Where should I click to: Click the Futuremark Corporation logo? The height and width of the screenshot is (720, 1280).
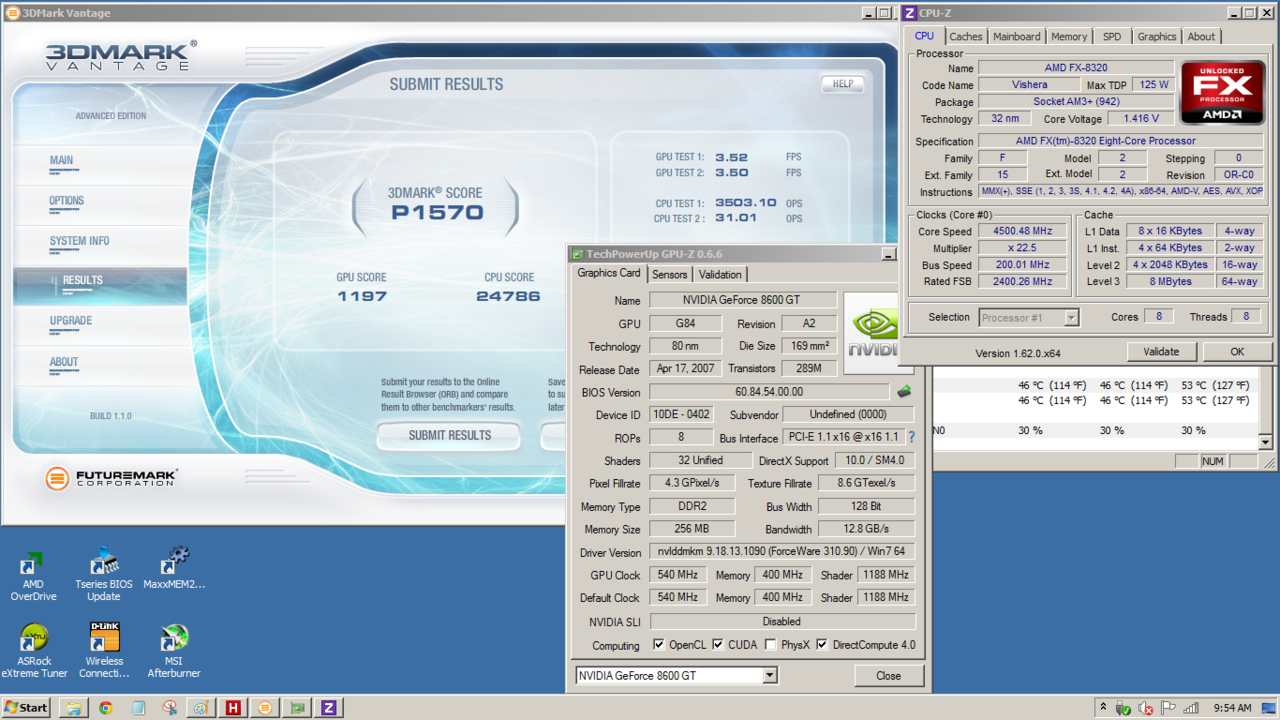[111, 478]
